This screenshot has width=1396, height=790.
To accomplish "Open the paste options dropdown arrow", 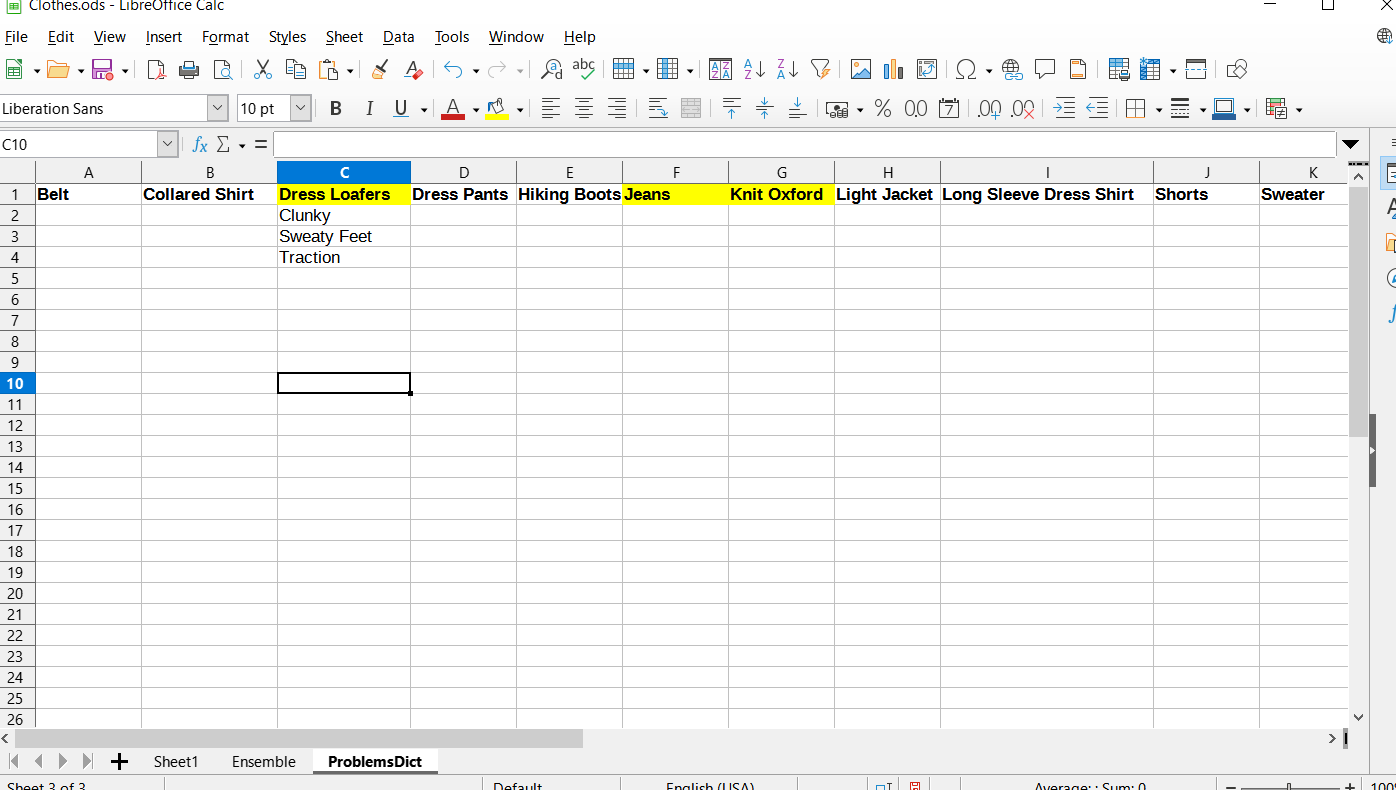I will (x=350, y=70).
